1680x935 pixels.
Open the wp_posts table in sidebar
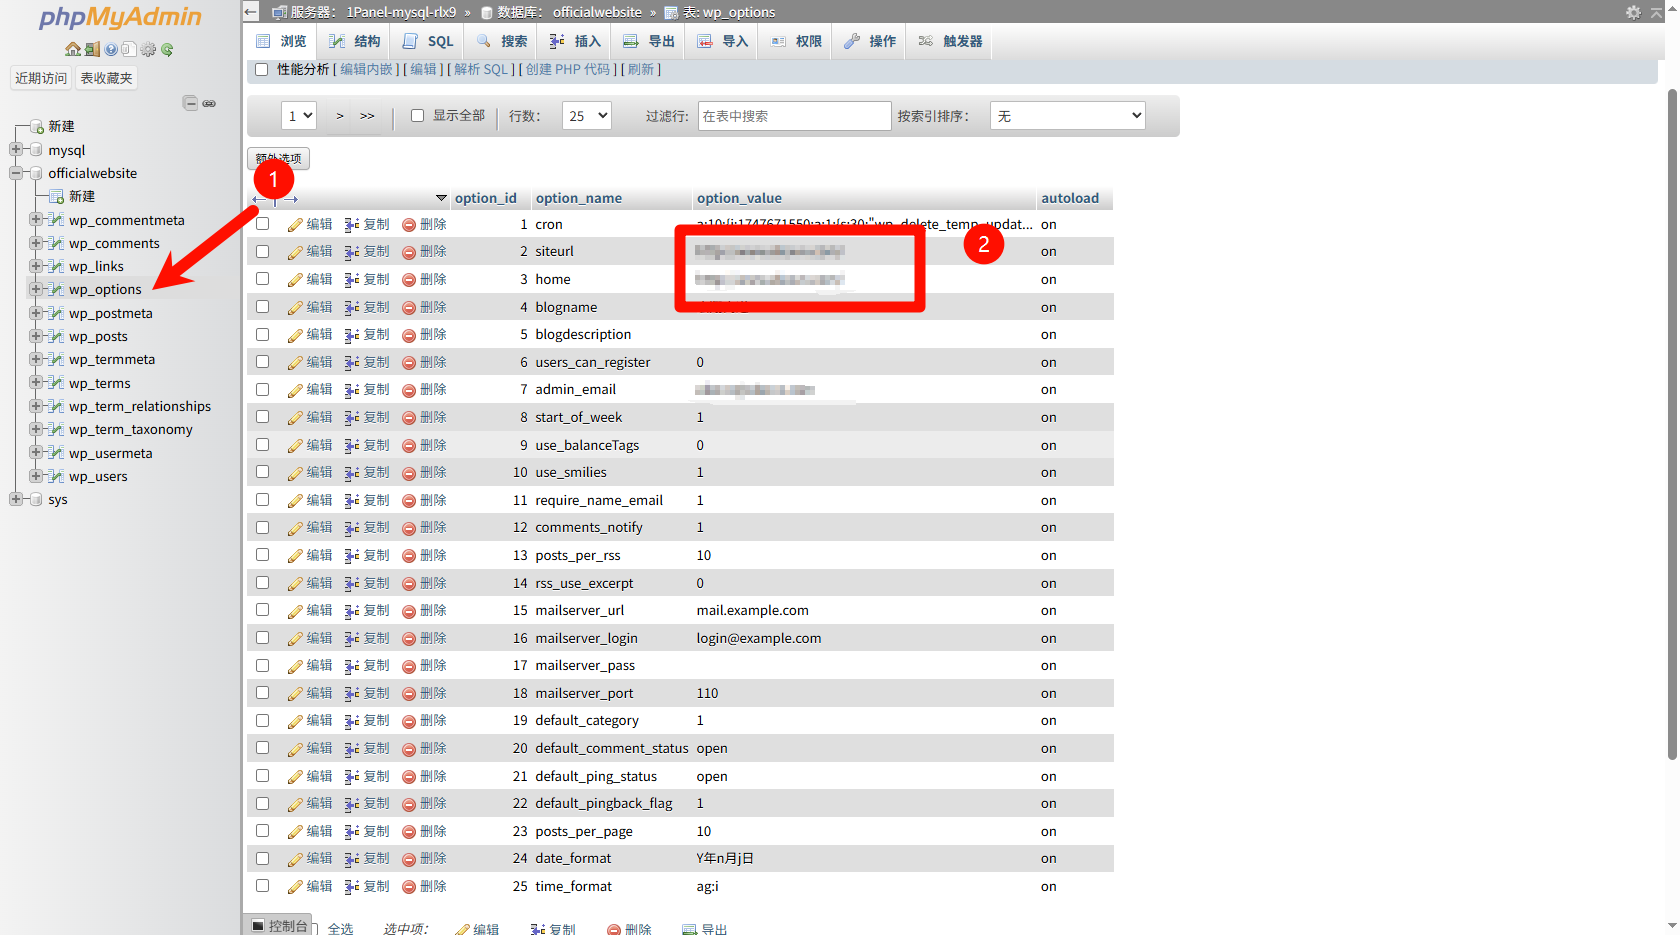pos(98,336)
